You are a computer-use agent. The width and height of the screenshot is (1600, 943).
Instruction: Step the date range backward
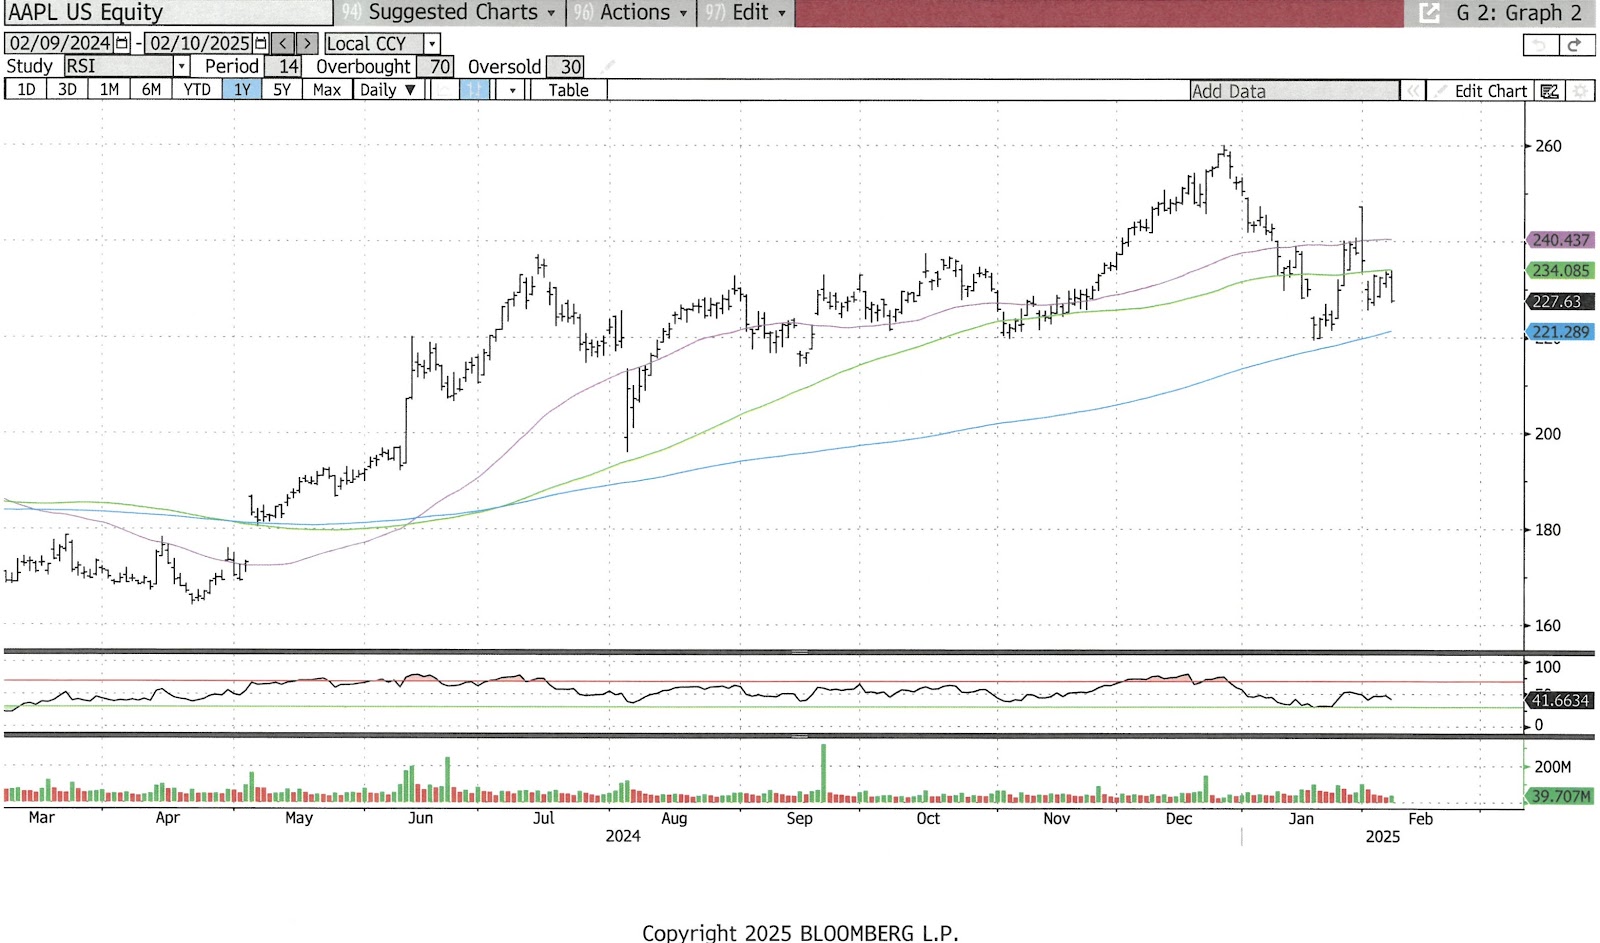[283, 44]
